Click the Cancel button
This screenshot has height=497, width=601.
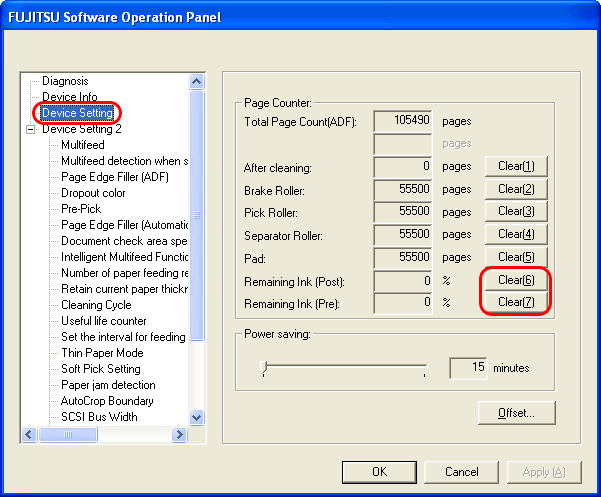point(461,472)
